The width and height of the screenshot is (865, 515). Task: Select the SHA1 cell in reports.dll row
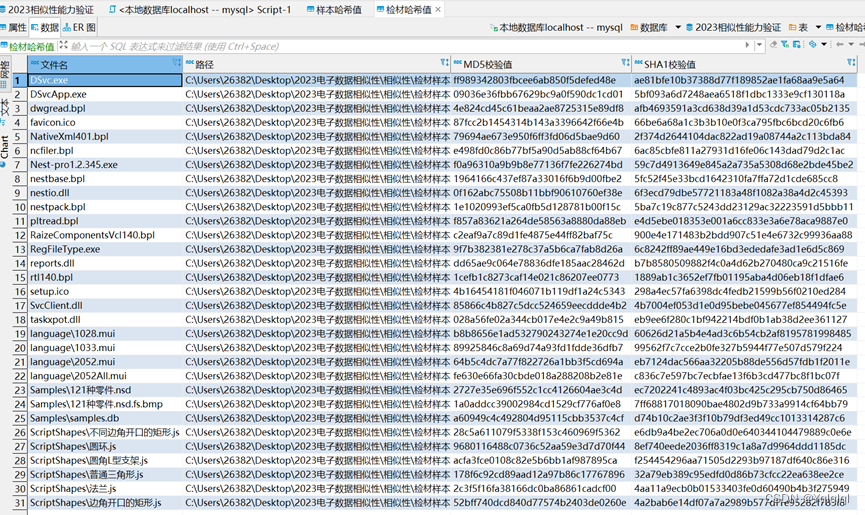point(745,264)
